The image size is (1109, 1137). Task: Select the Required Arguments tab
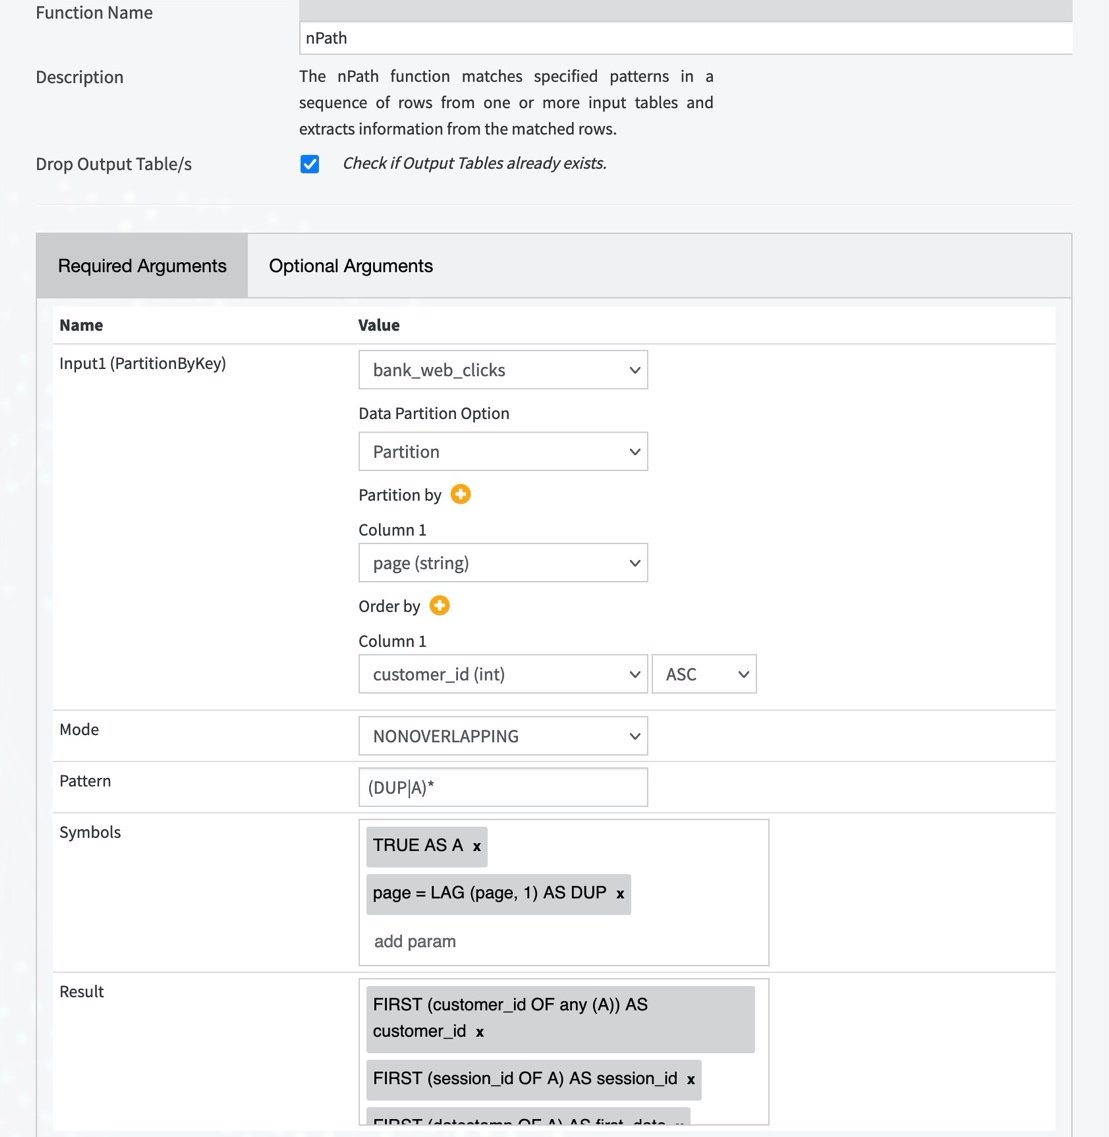[141, 265]
